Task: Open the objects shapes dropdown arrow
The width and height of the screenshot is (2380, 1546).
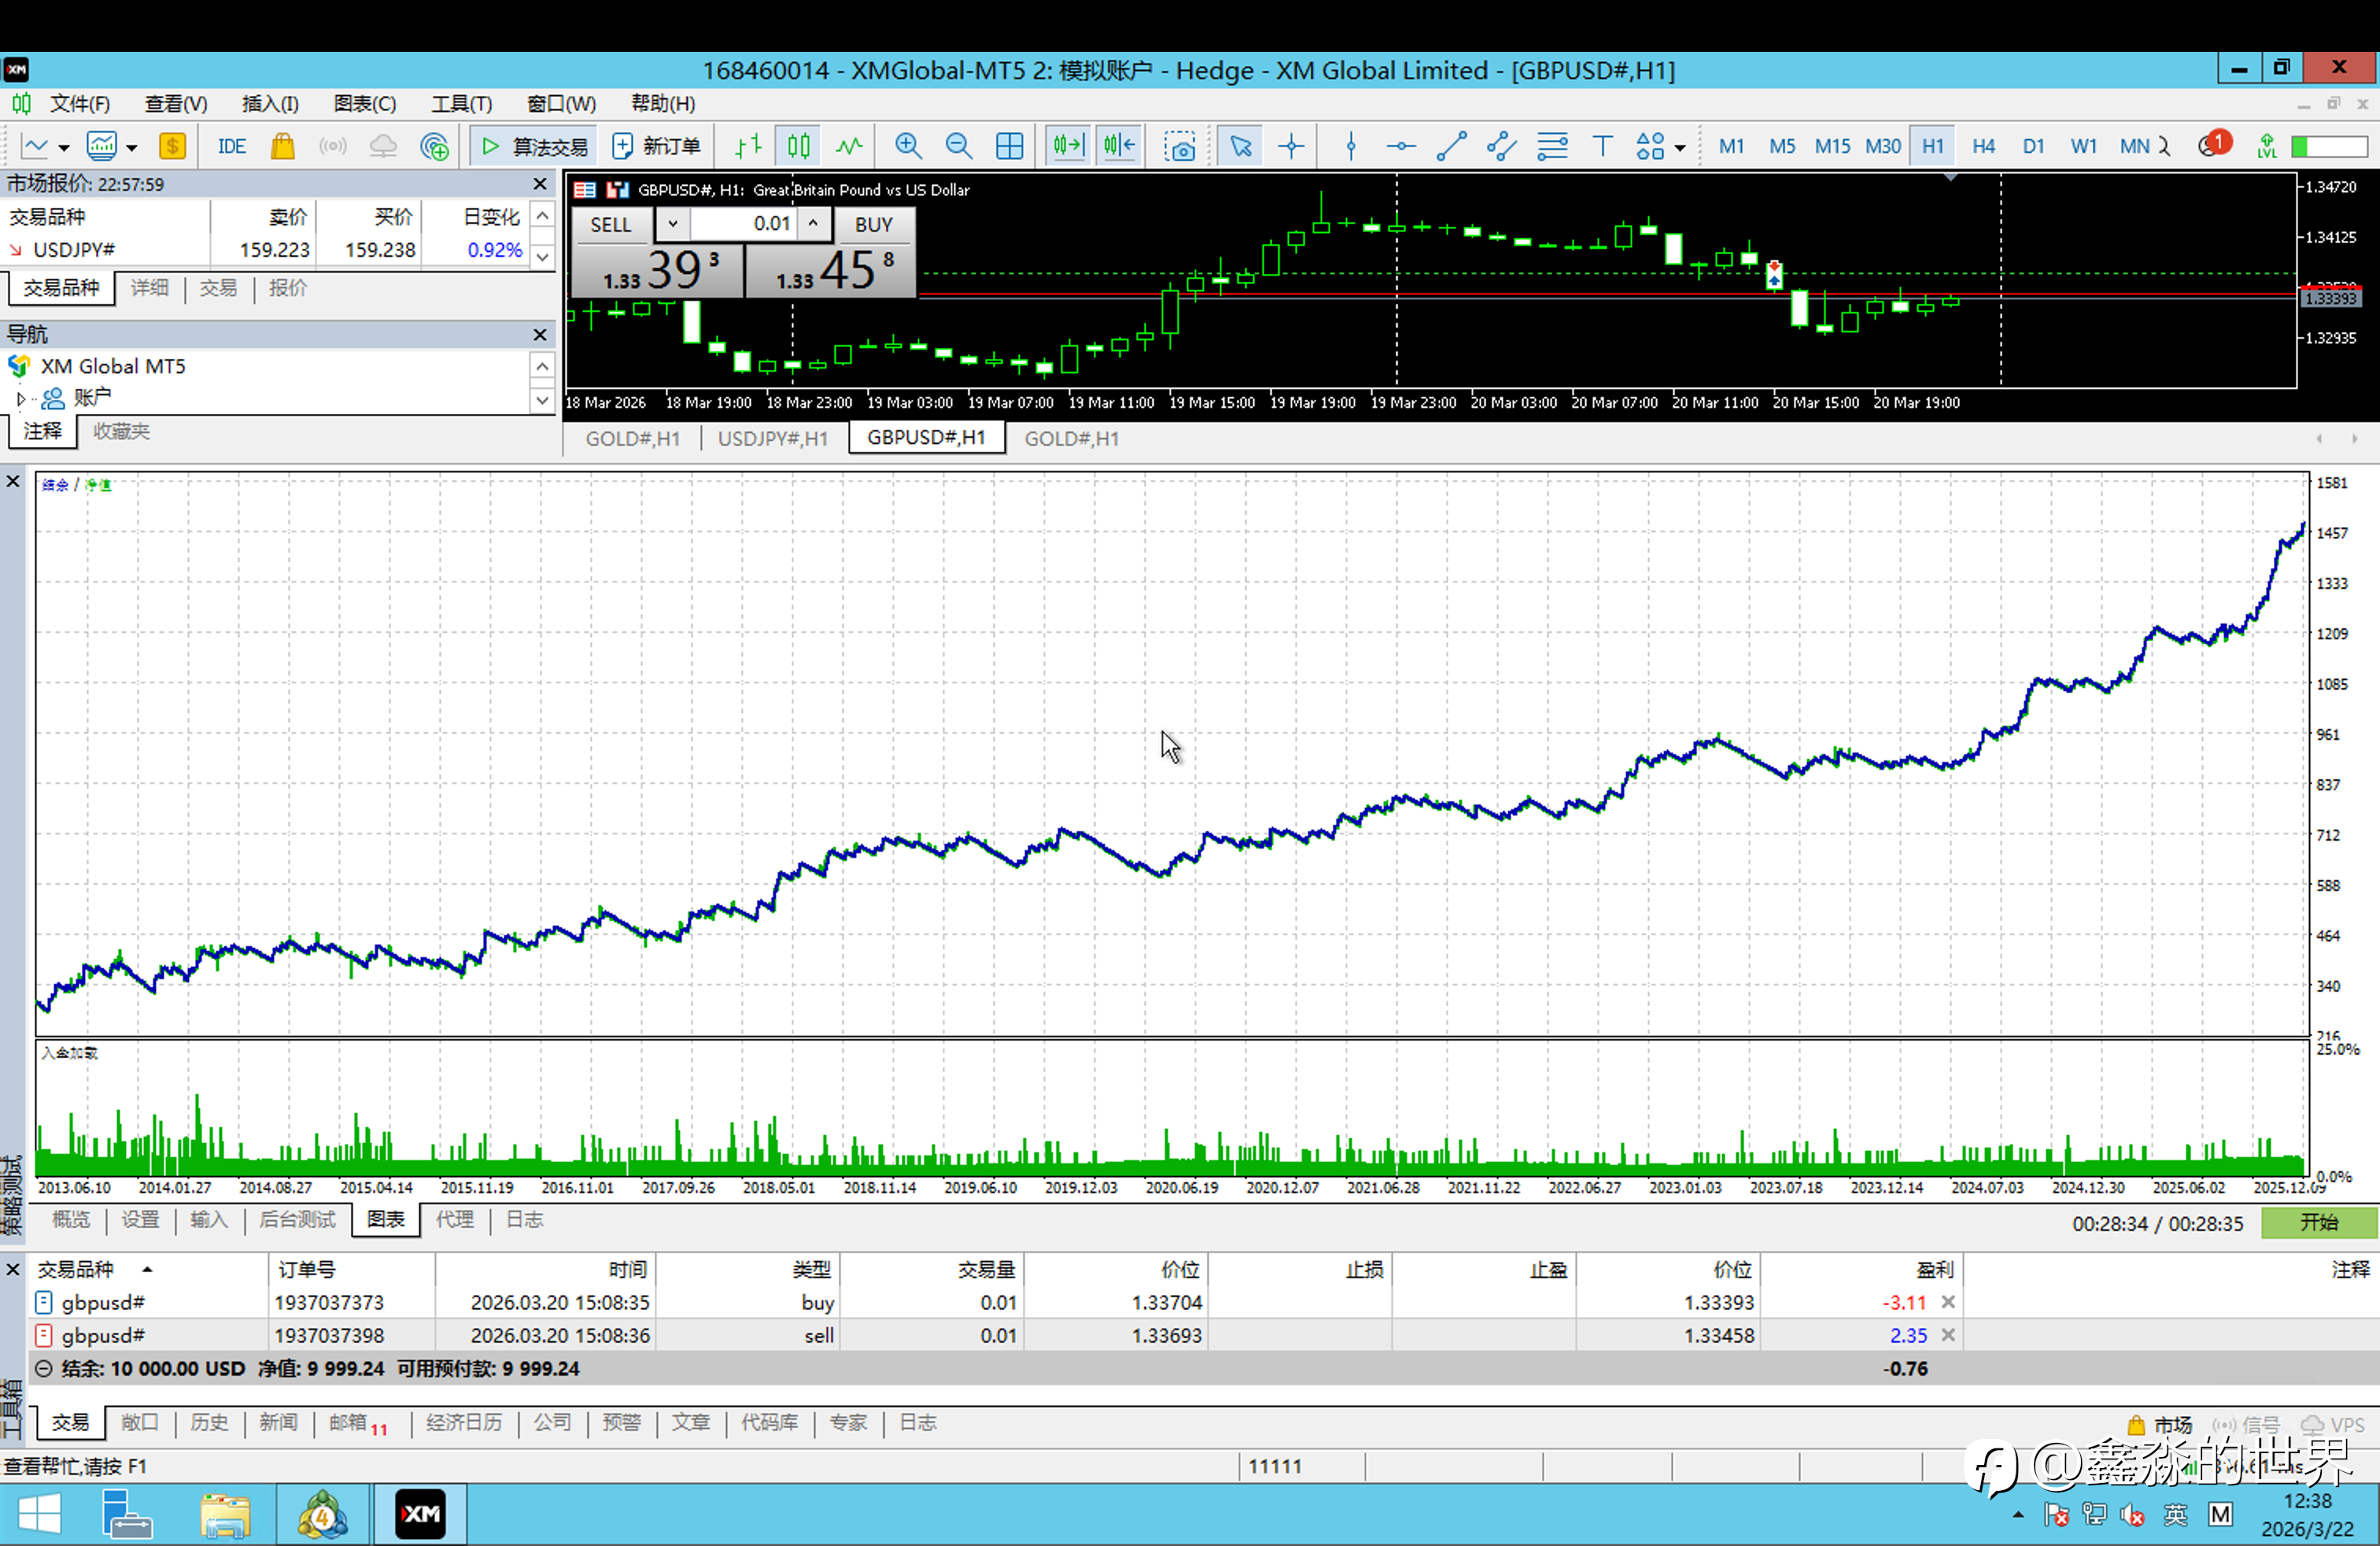Action: (1680, 147)
